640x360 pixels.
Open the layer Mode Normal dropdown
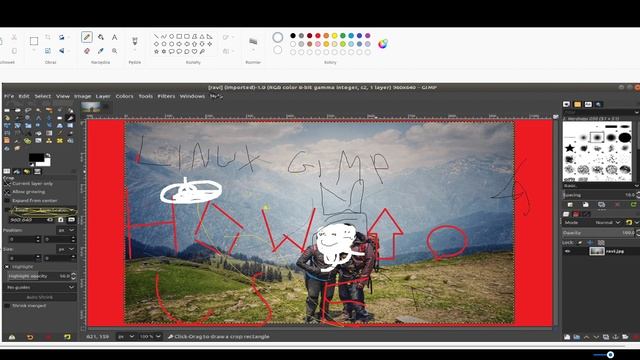pyautogui.click(x=607, y=222)
